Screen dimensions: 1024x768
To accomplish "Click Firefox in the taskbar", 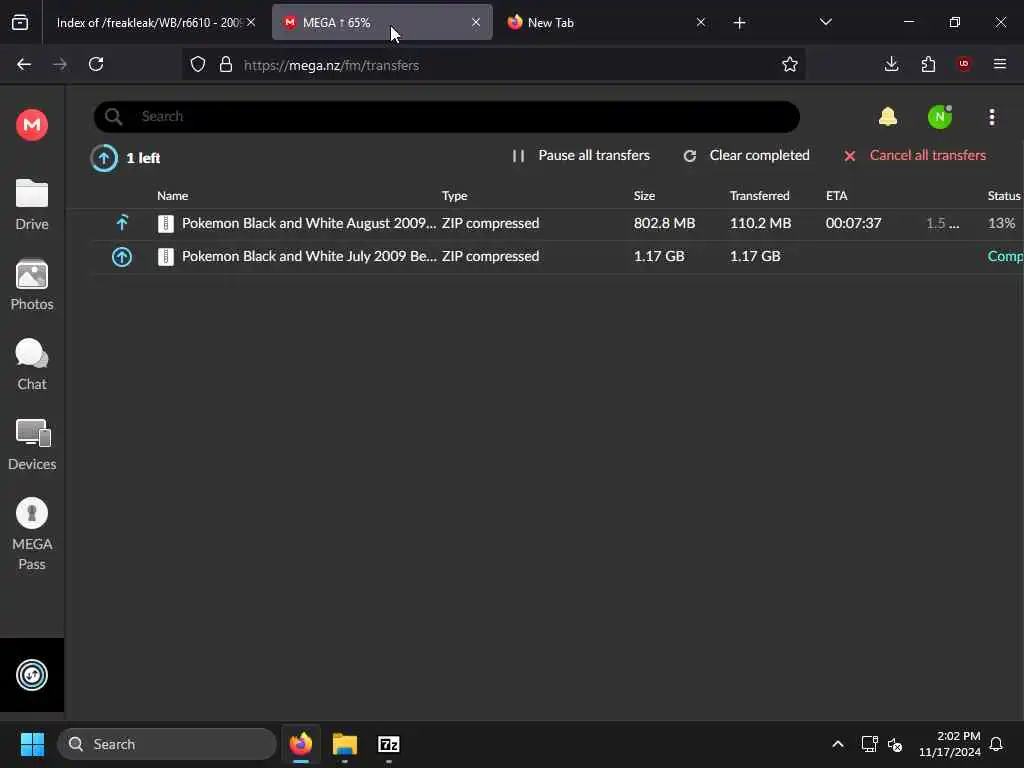I will [300, 744].
